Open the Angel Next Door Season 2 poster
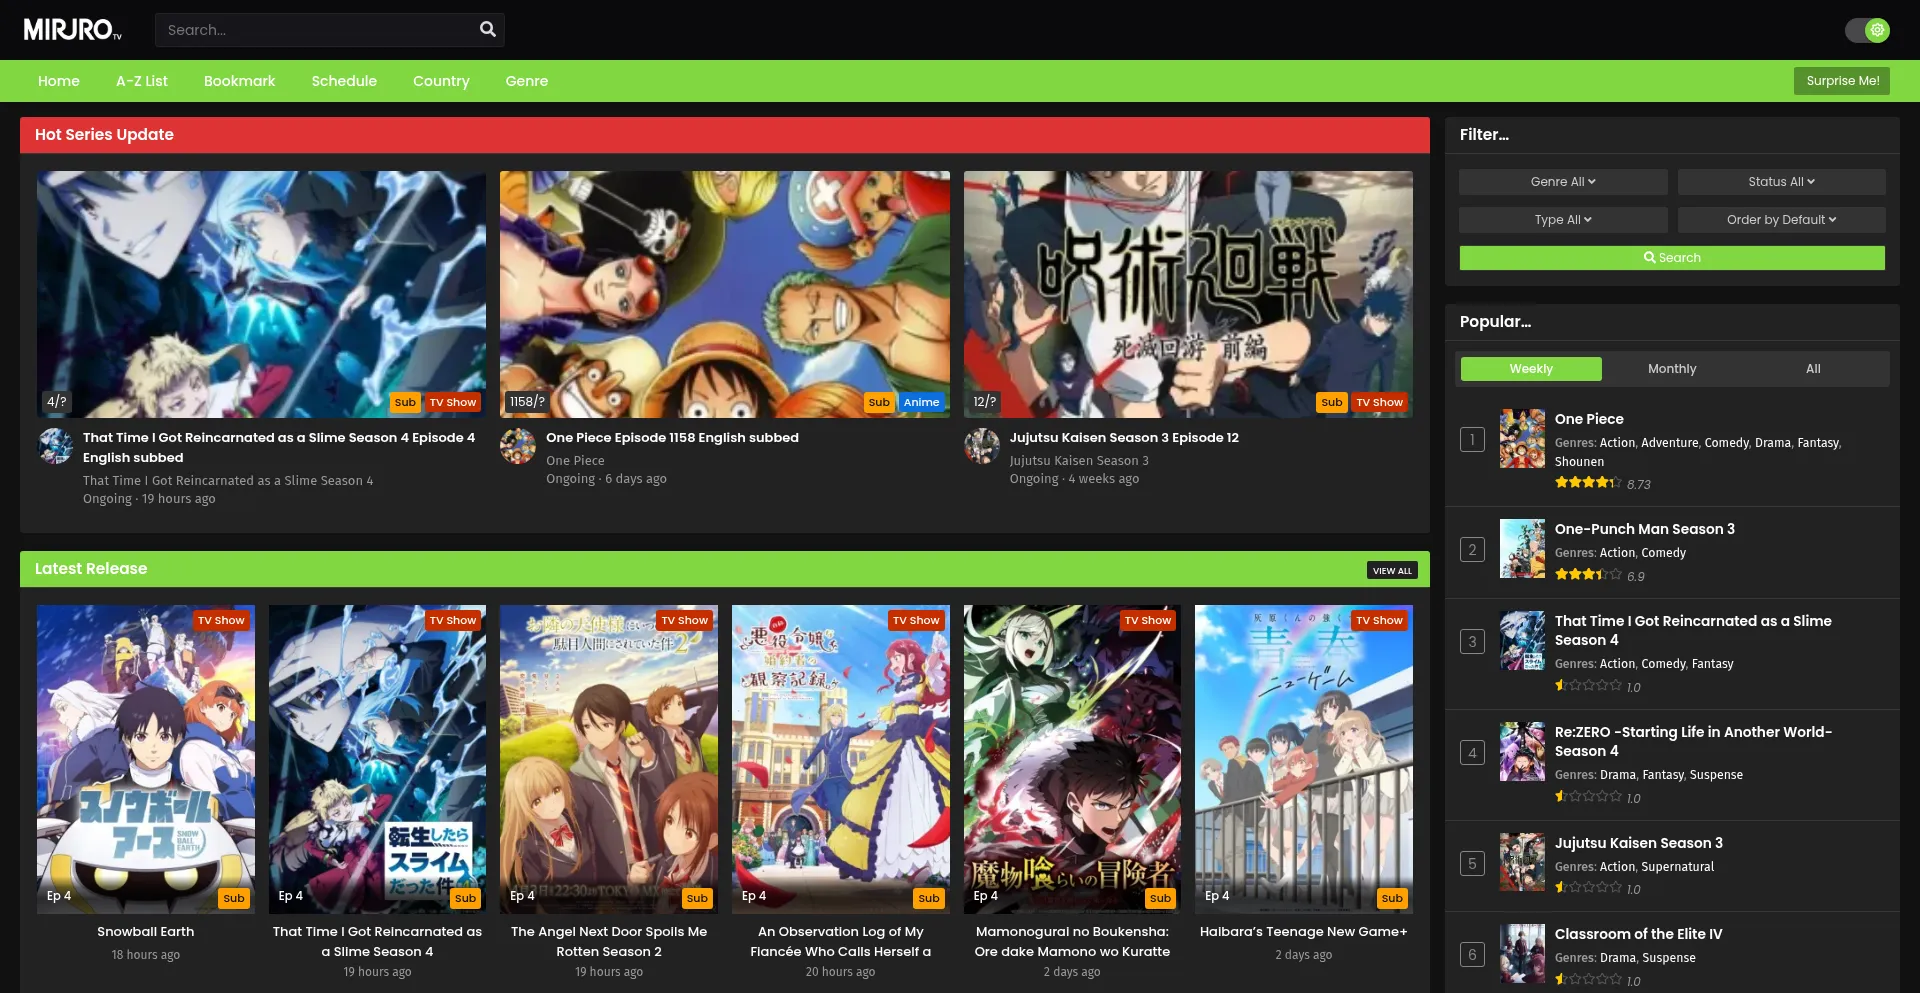This screenshot has width=1920, height=993. 609,759
